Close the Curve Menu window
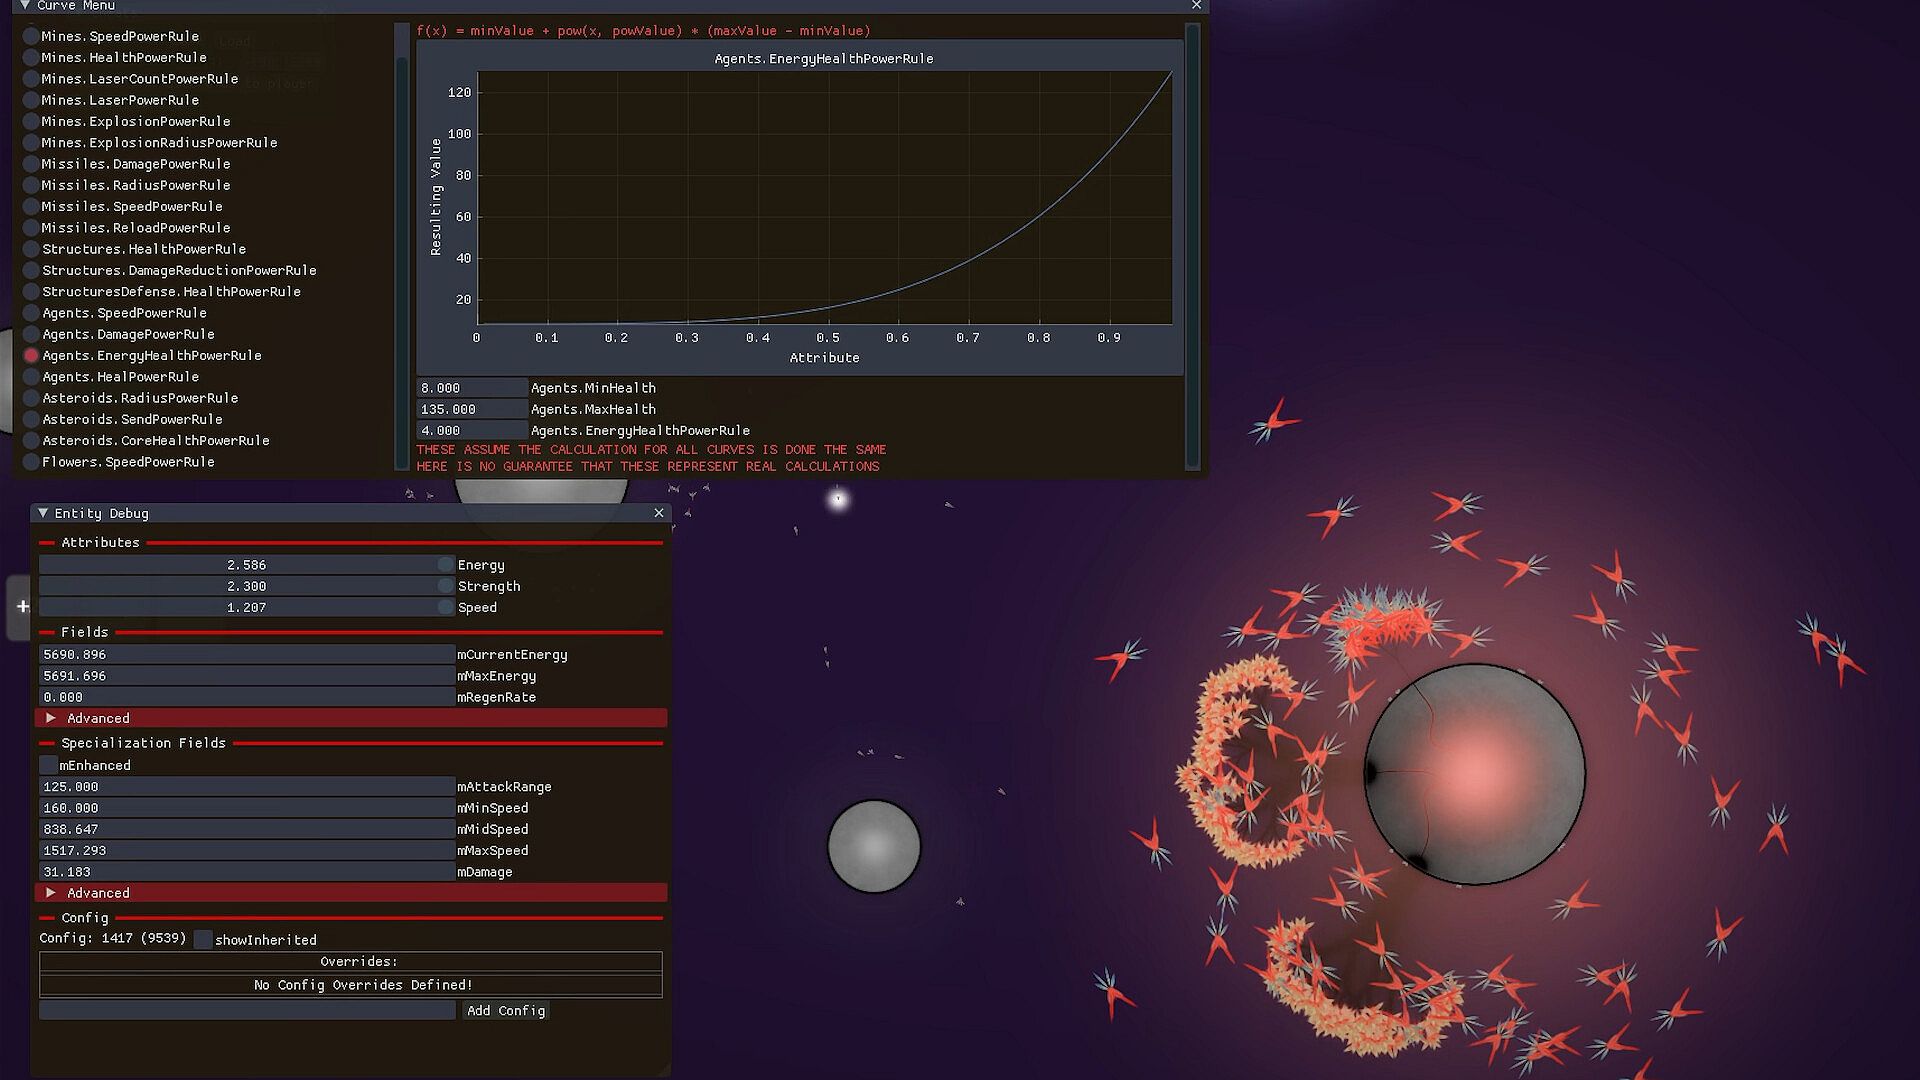 [x=1196, y=5]
